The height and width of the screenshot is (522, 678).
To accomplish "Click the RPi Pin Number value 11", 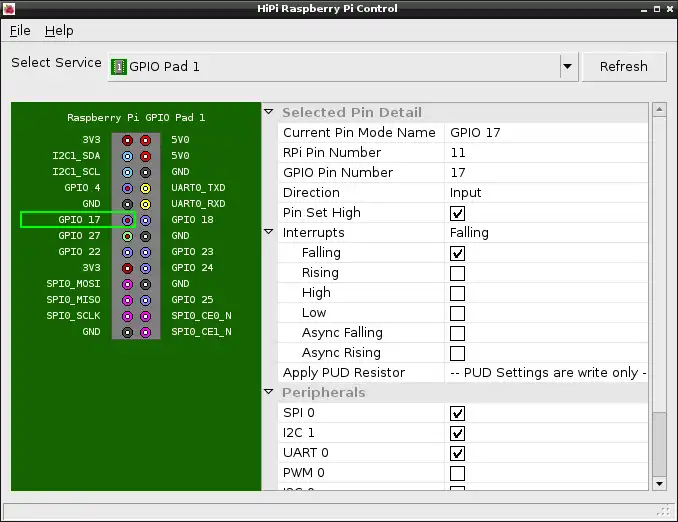I will [x=458, y=153].
